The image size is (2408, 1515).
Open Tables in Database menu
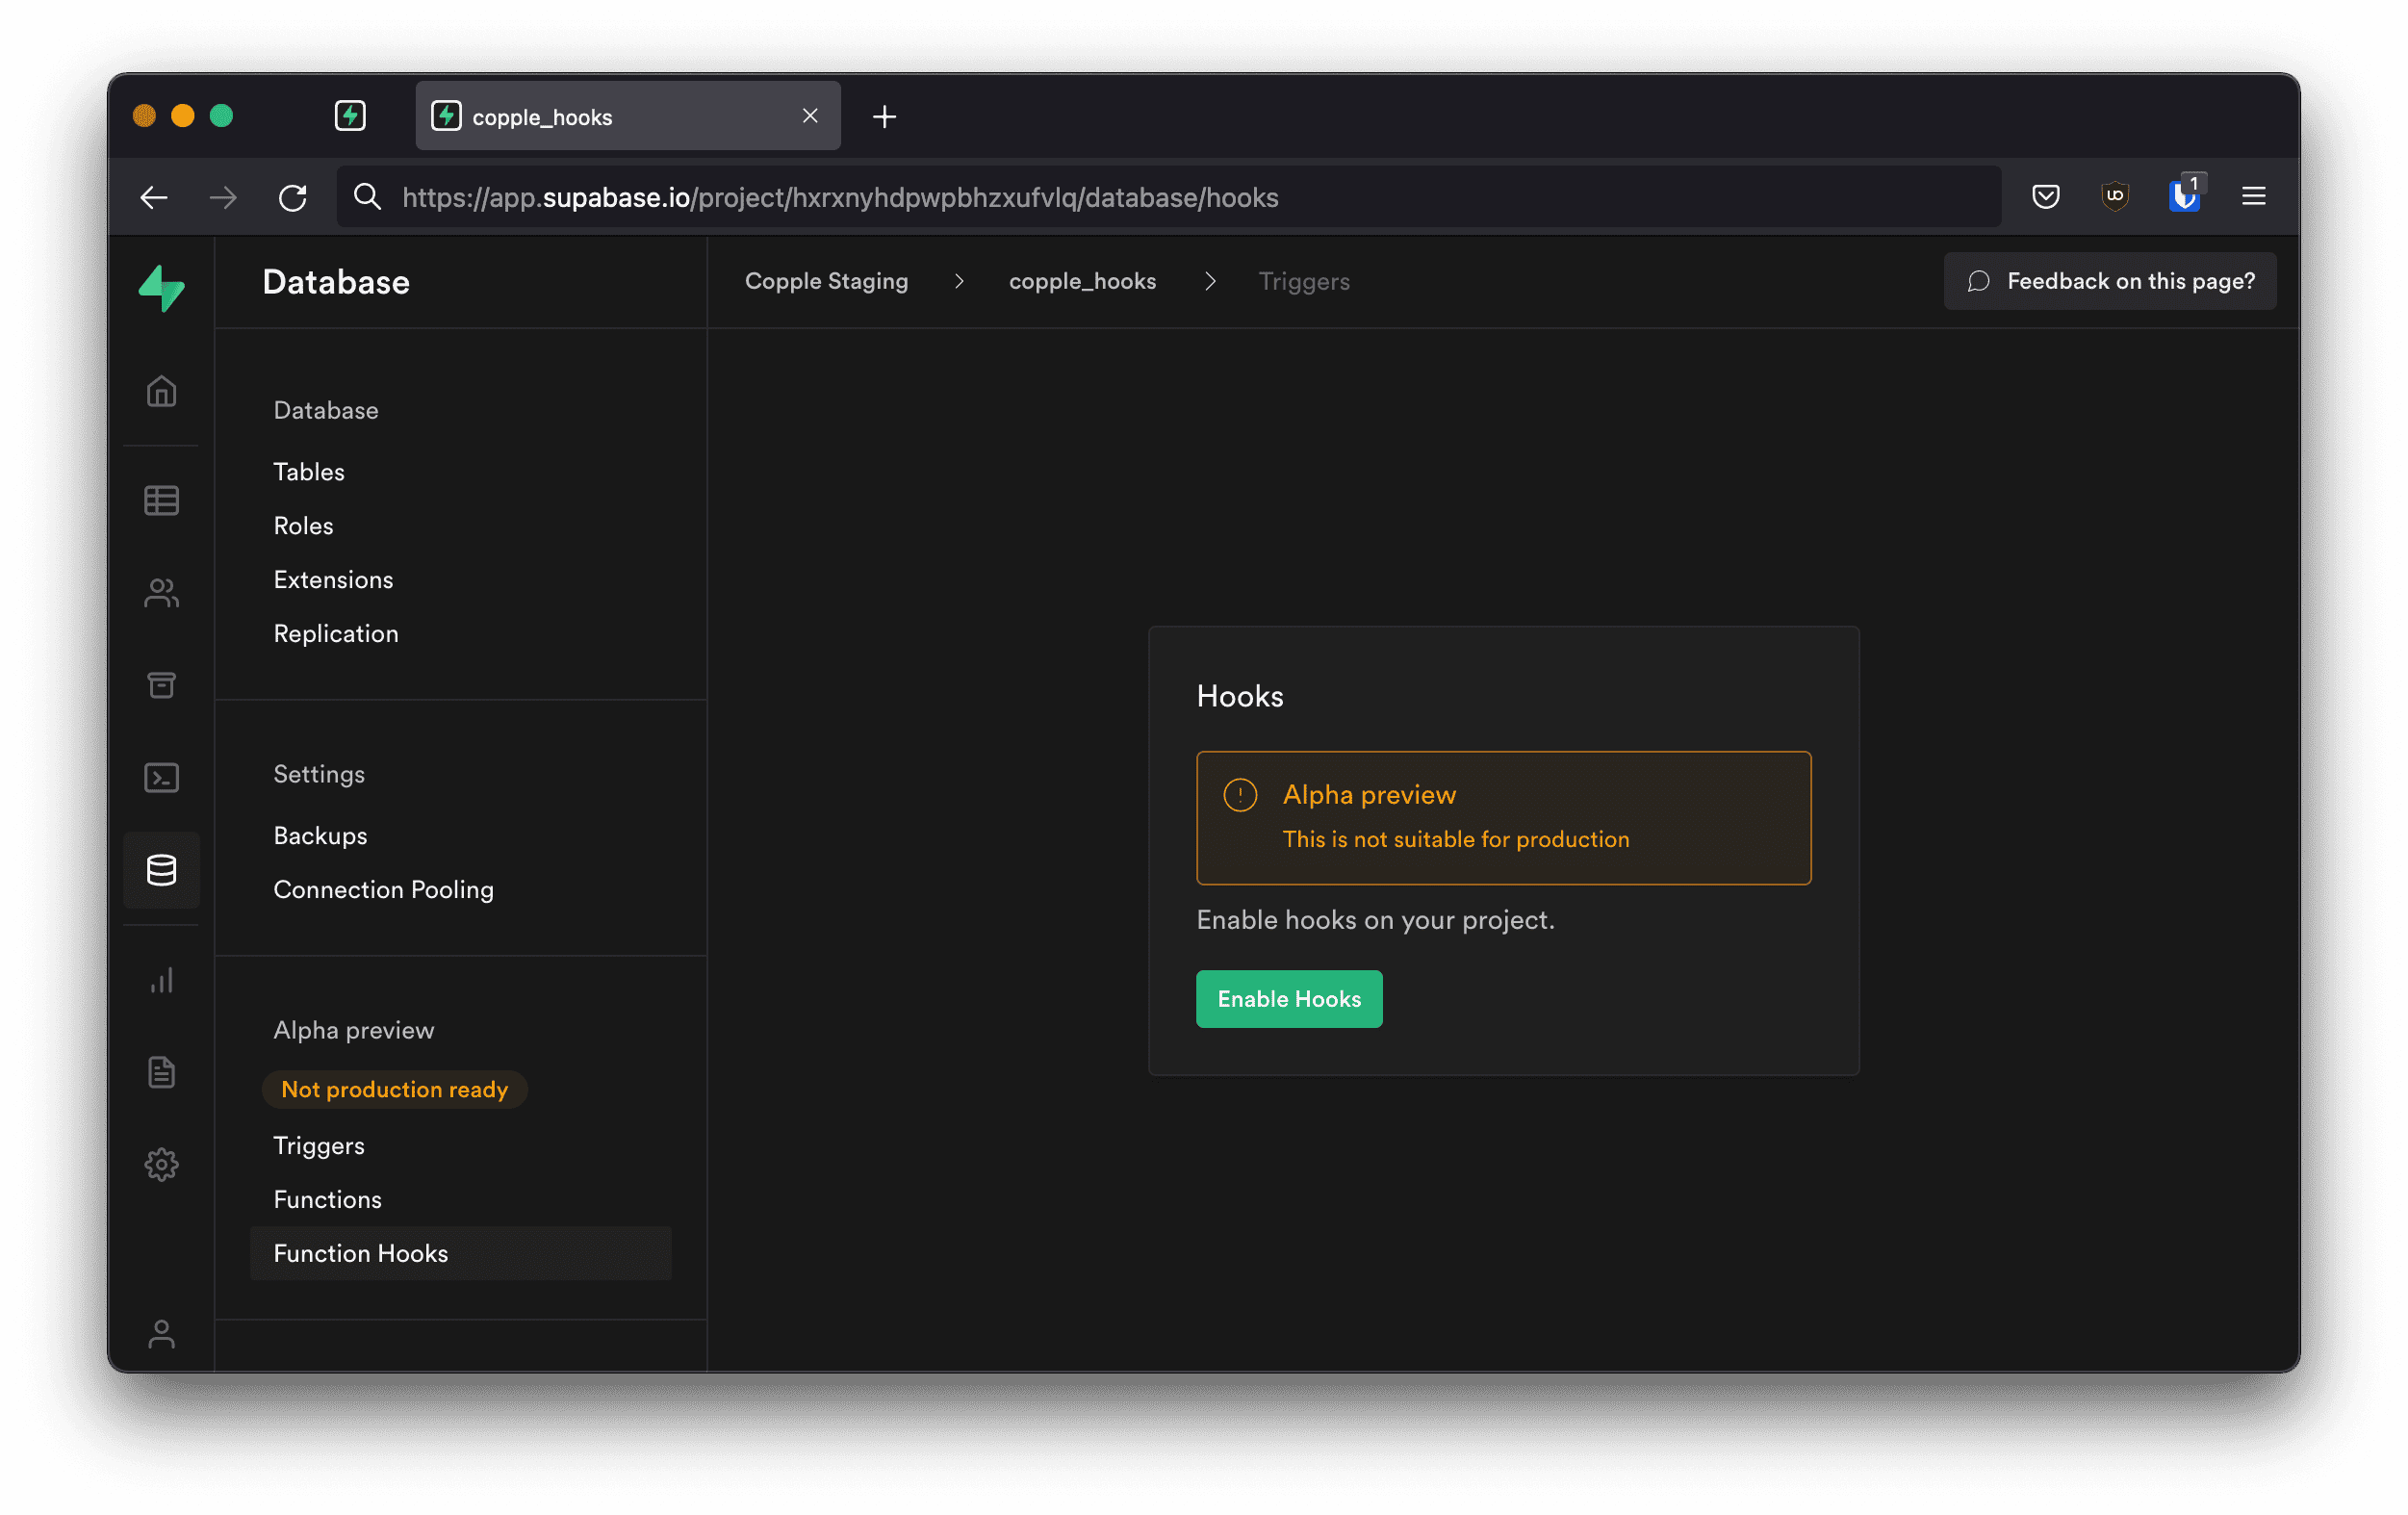pos(309,471)
